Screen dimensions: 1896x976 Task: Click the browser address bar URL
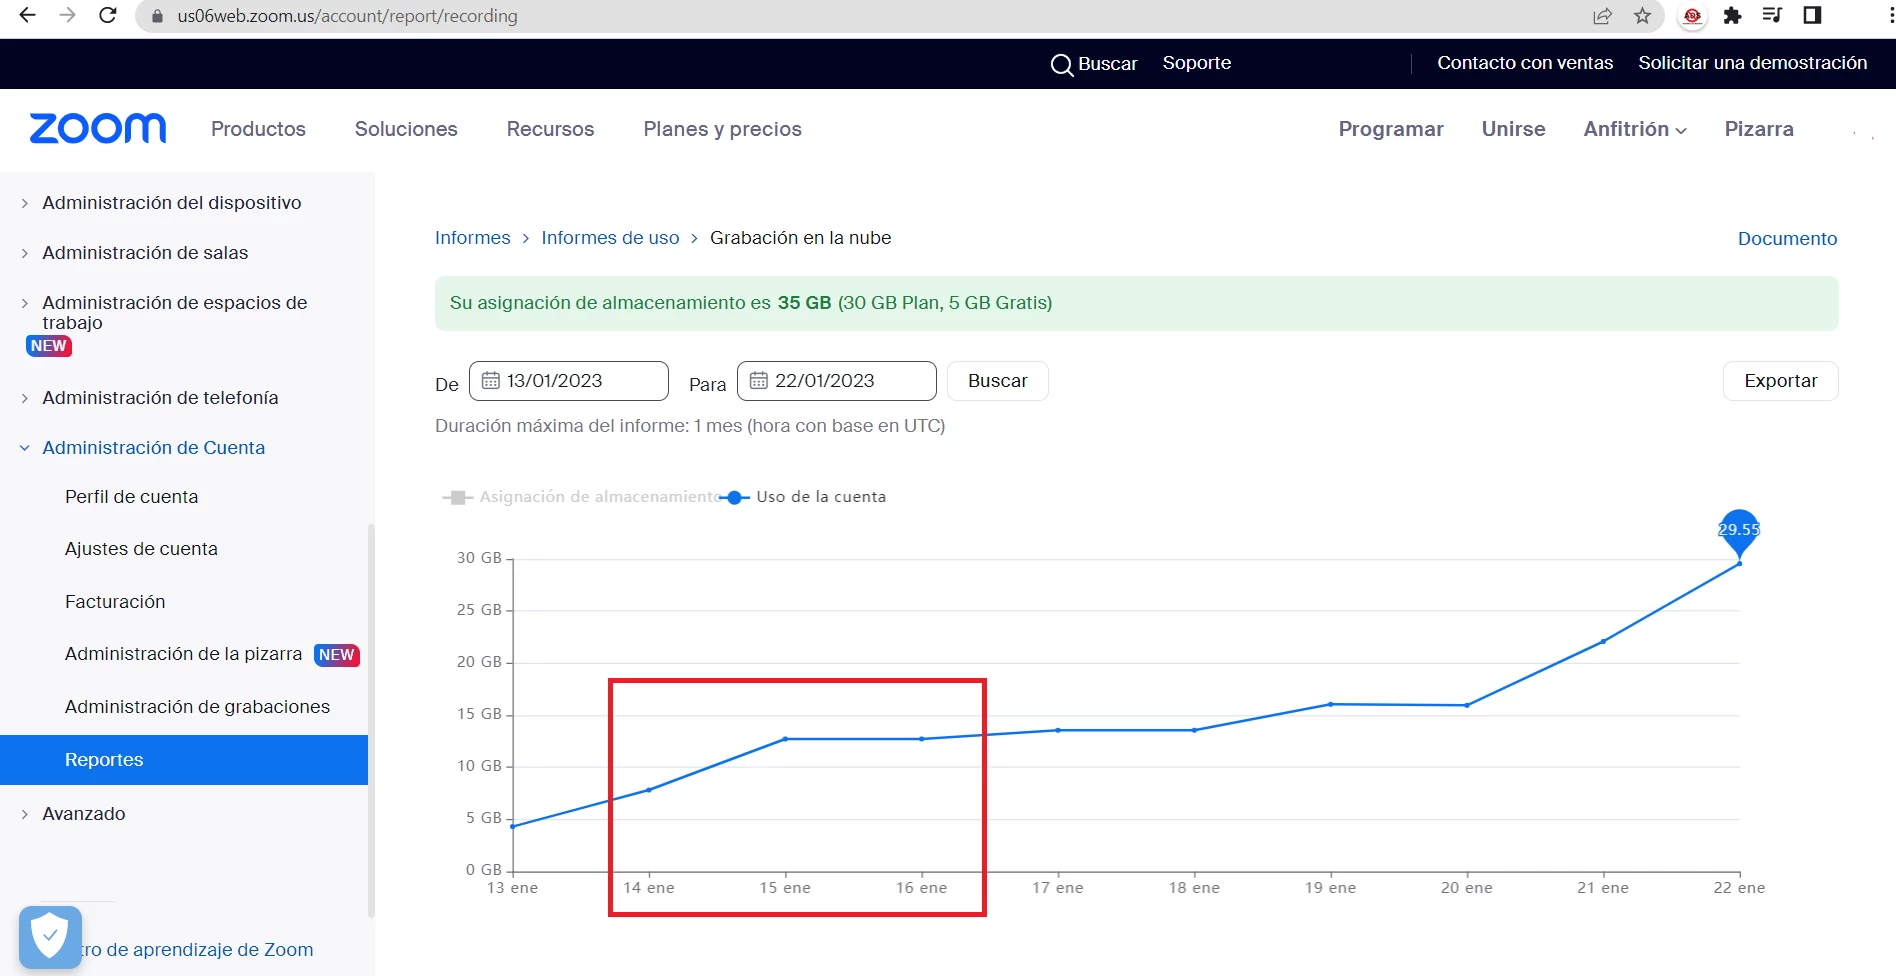click(347, 16)
